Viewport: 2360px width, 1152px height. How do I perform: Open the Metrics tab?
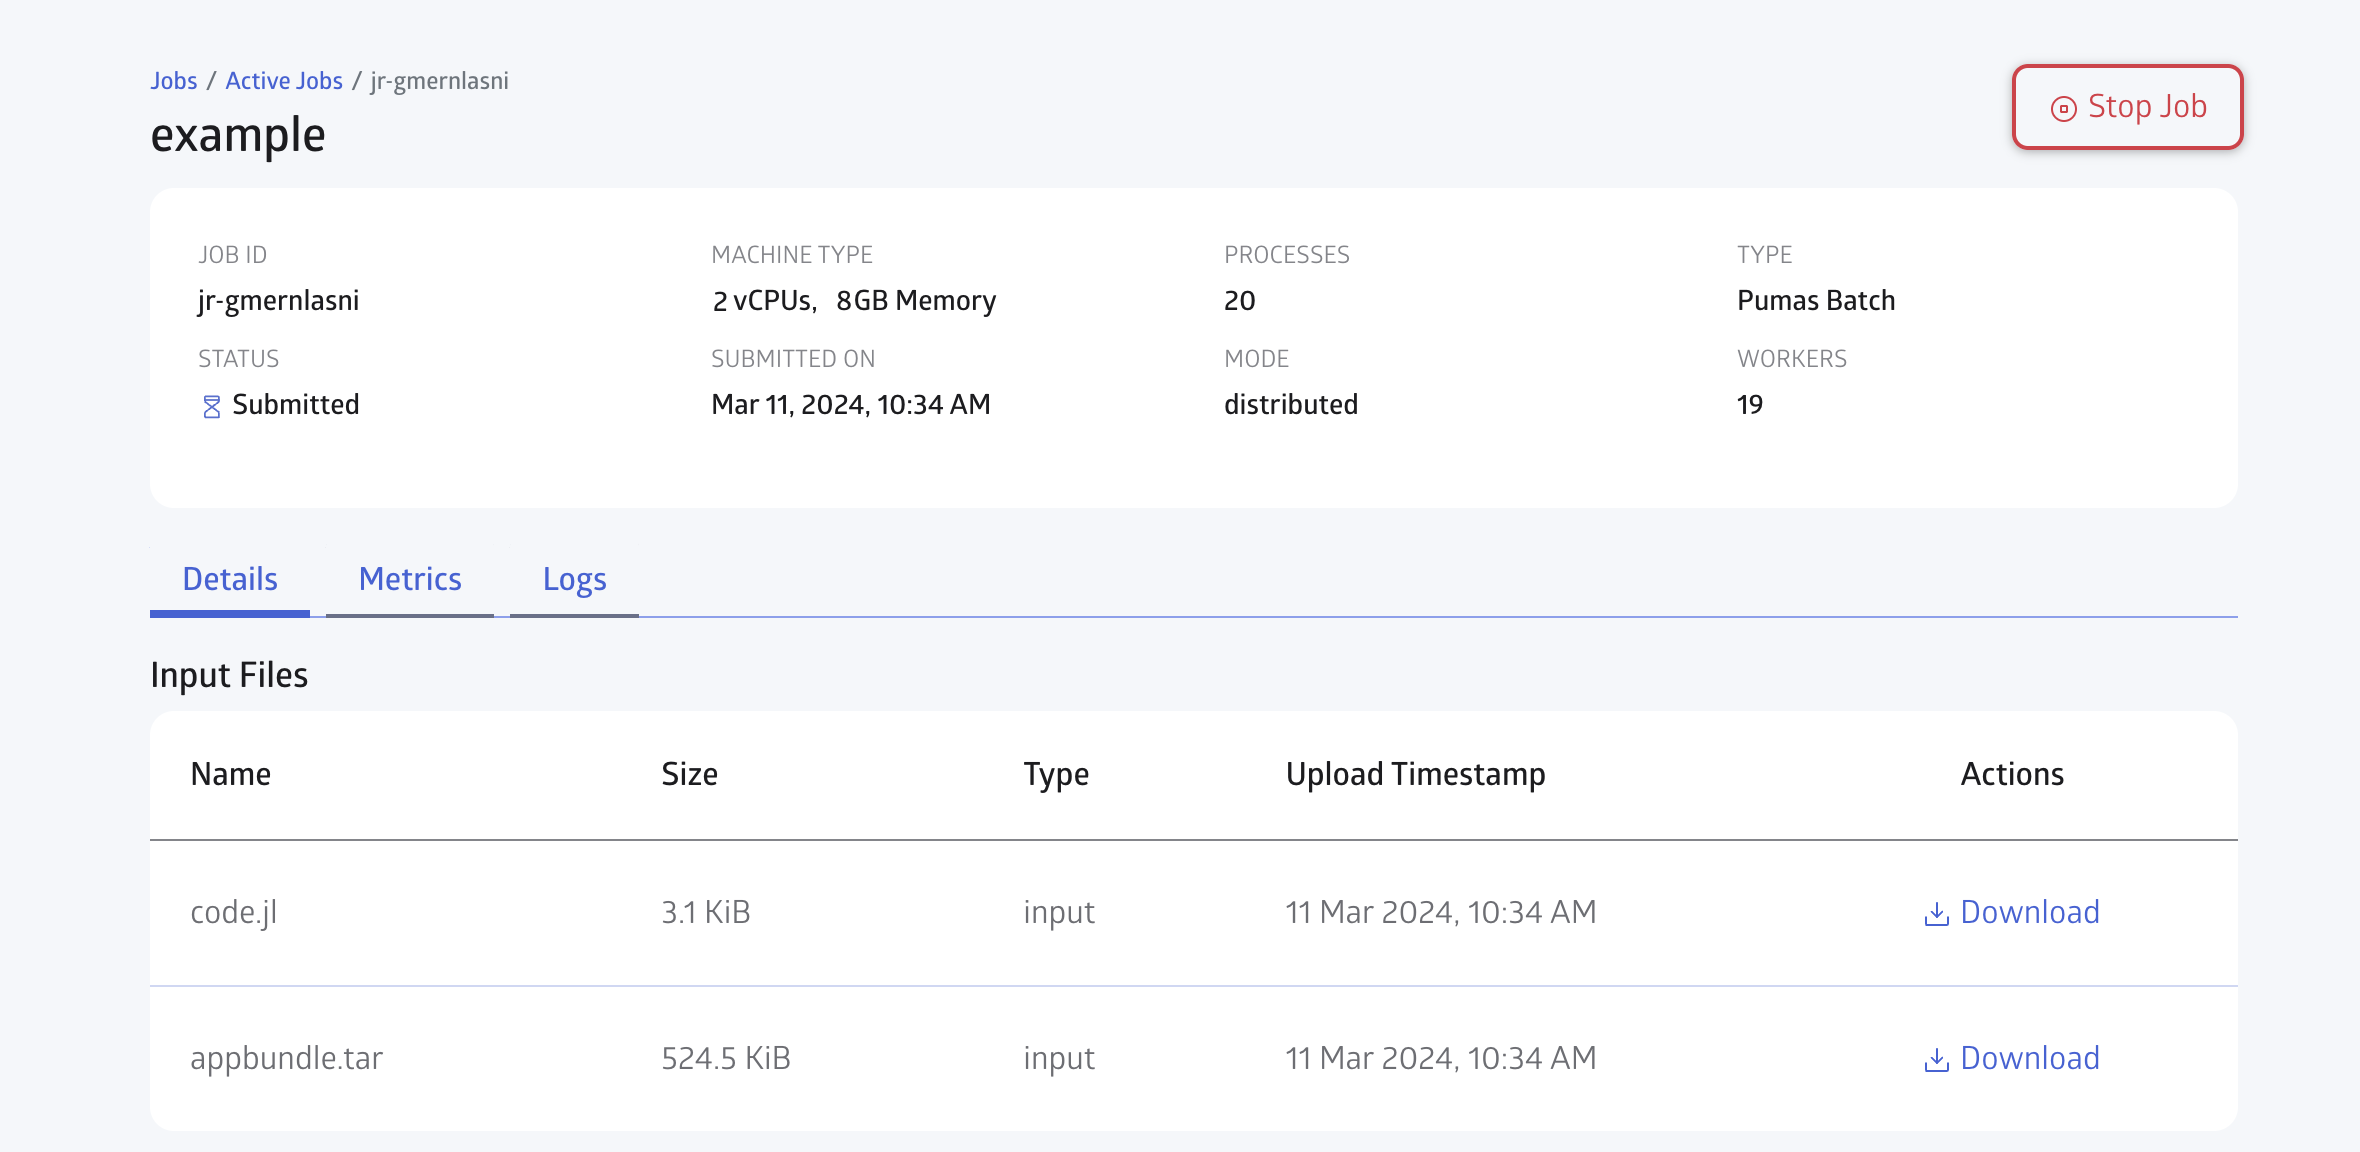coord(410,580)
